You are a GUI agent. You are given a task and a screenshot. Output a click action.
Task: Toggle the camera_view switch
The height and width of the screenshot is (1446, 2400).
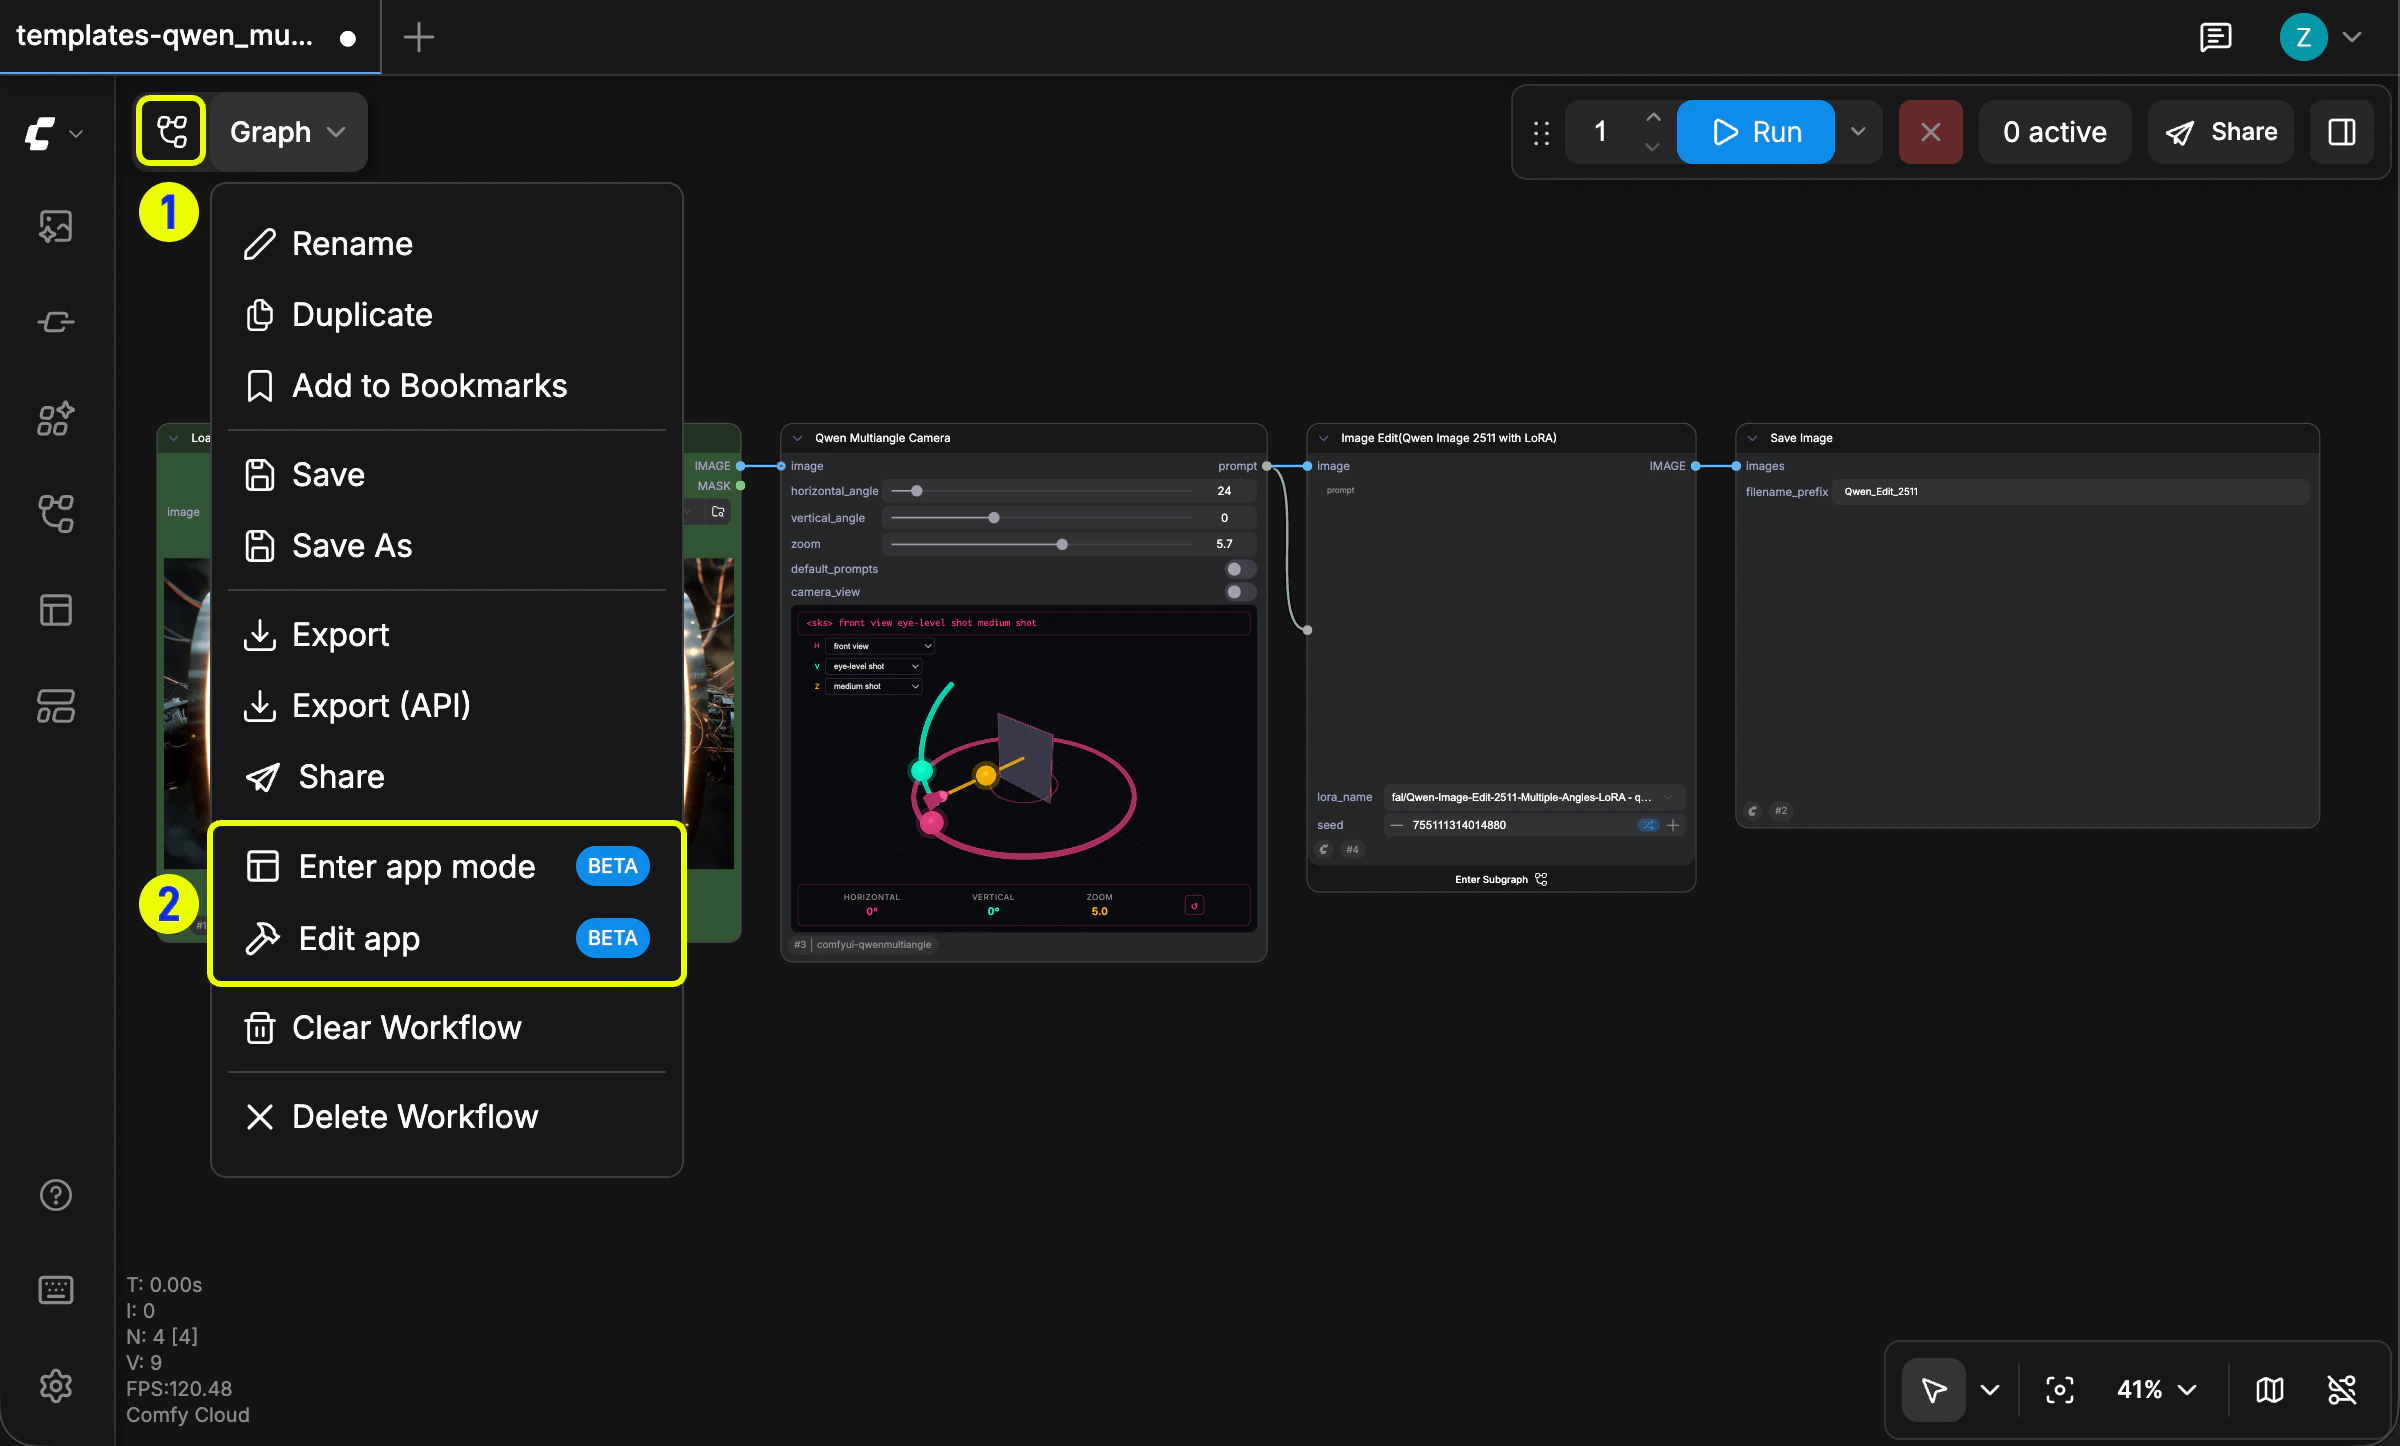(1239, 592)
